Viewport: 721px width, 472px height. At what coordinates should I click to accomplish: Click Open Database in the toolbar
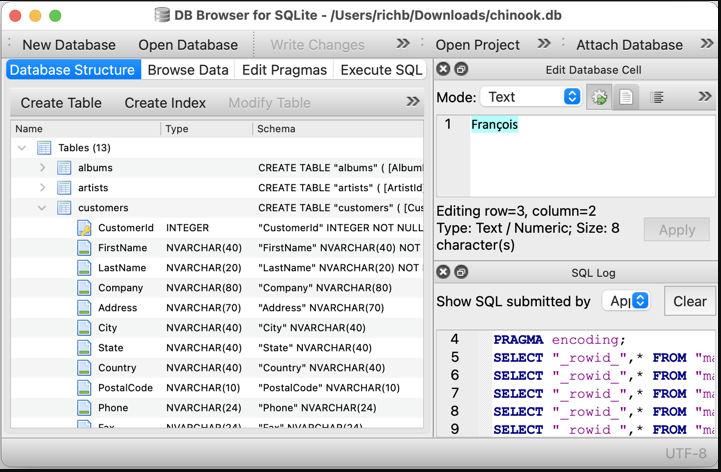tap(188, 44)
